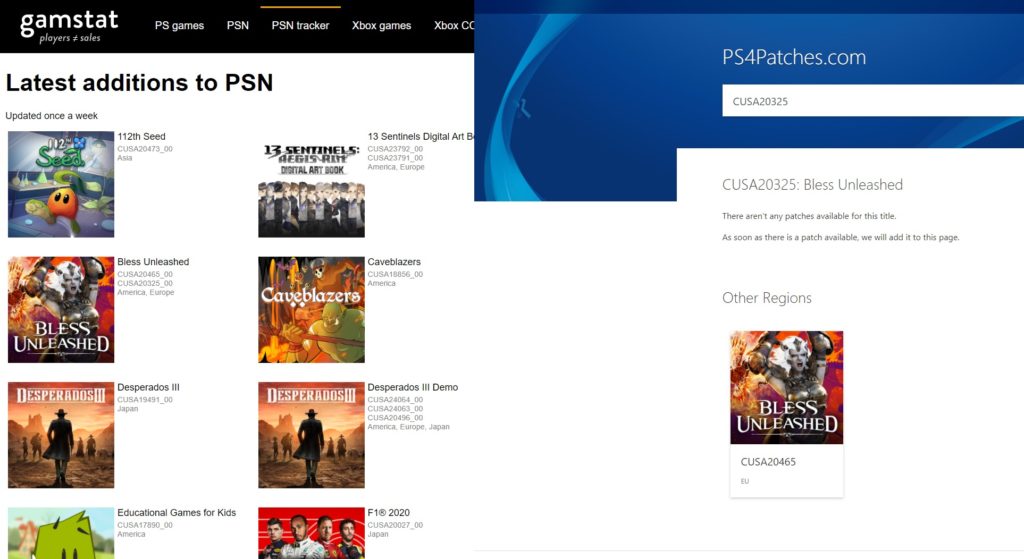Click the Educational Games for Kids cover

coord(61,533)
